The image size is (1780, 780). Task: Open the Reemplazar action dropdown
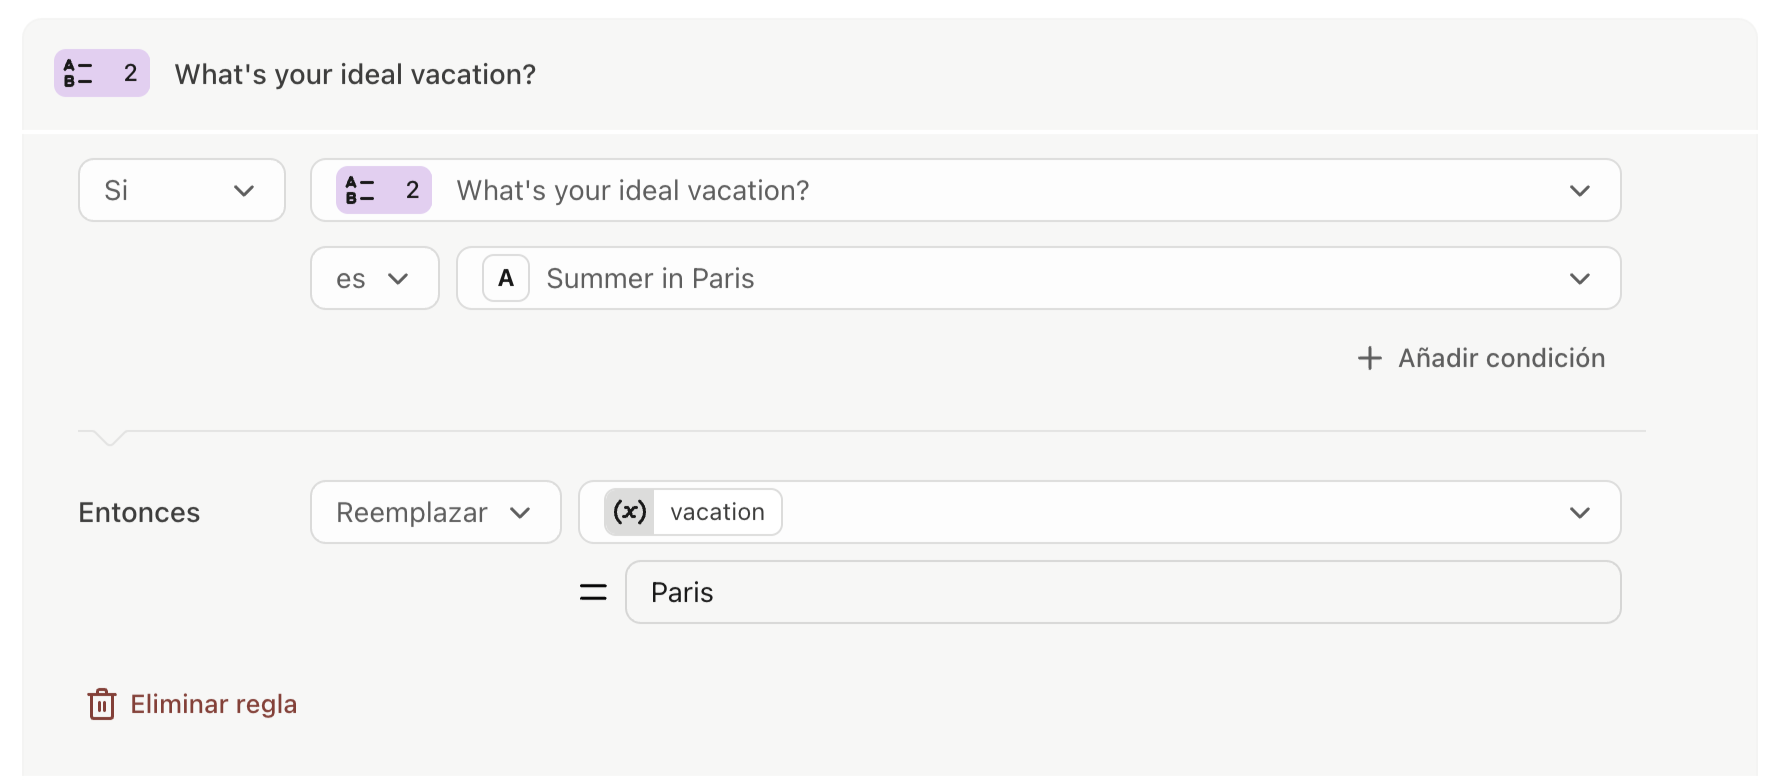coord(435,512)
